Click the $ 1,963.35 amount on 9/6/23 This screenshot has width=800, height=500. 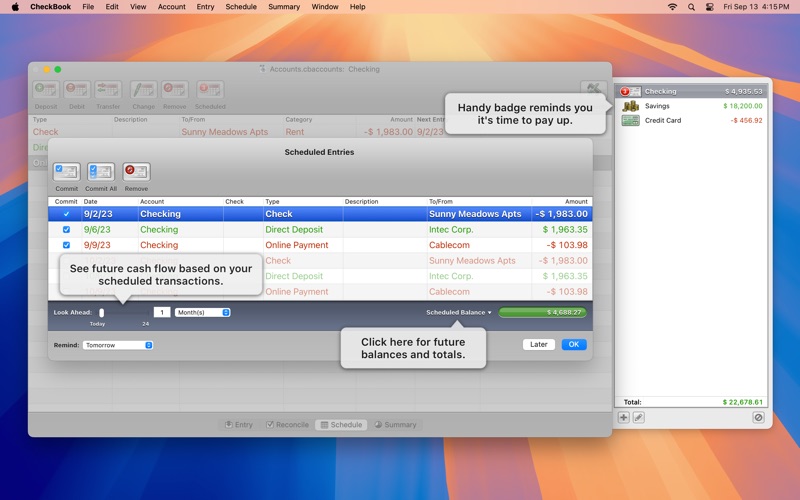coord(565,230)
